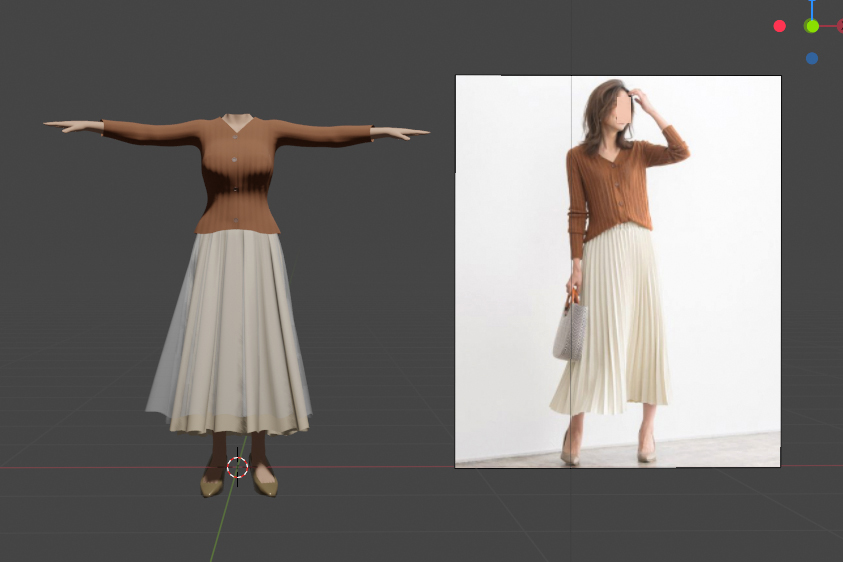
Task: Click the handbag in the reference photo
Action: pyautogui.click(x=570, y=330)
